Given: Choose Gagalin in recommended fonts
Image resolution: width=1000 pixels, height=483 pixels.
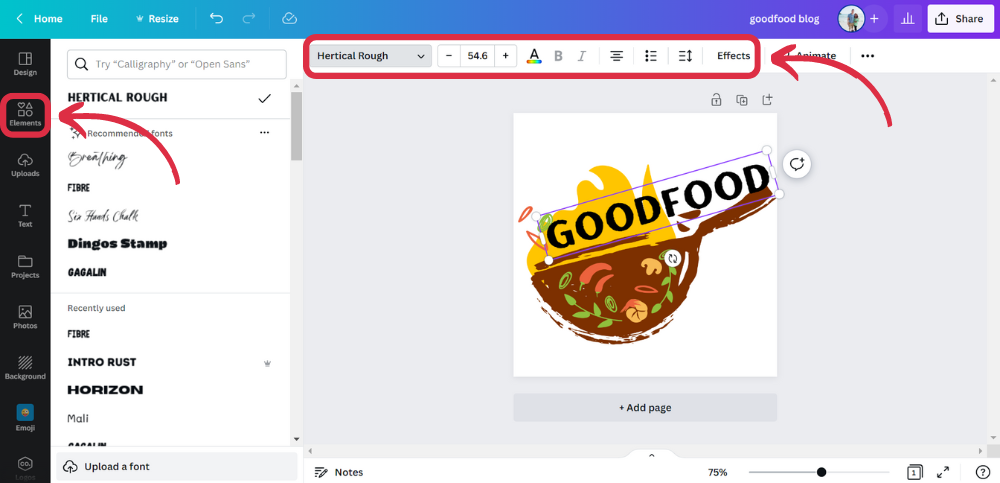Looking at the screenshot, I should (x=87, y=272).
